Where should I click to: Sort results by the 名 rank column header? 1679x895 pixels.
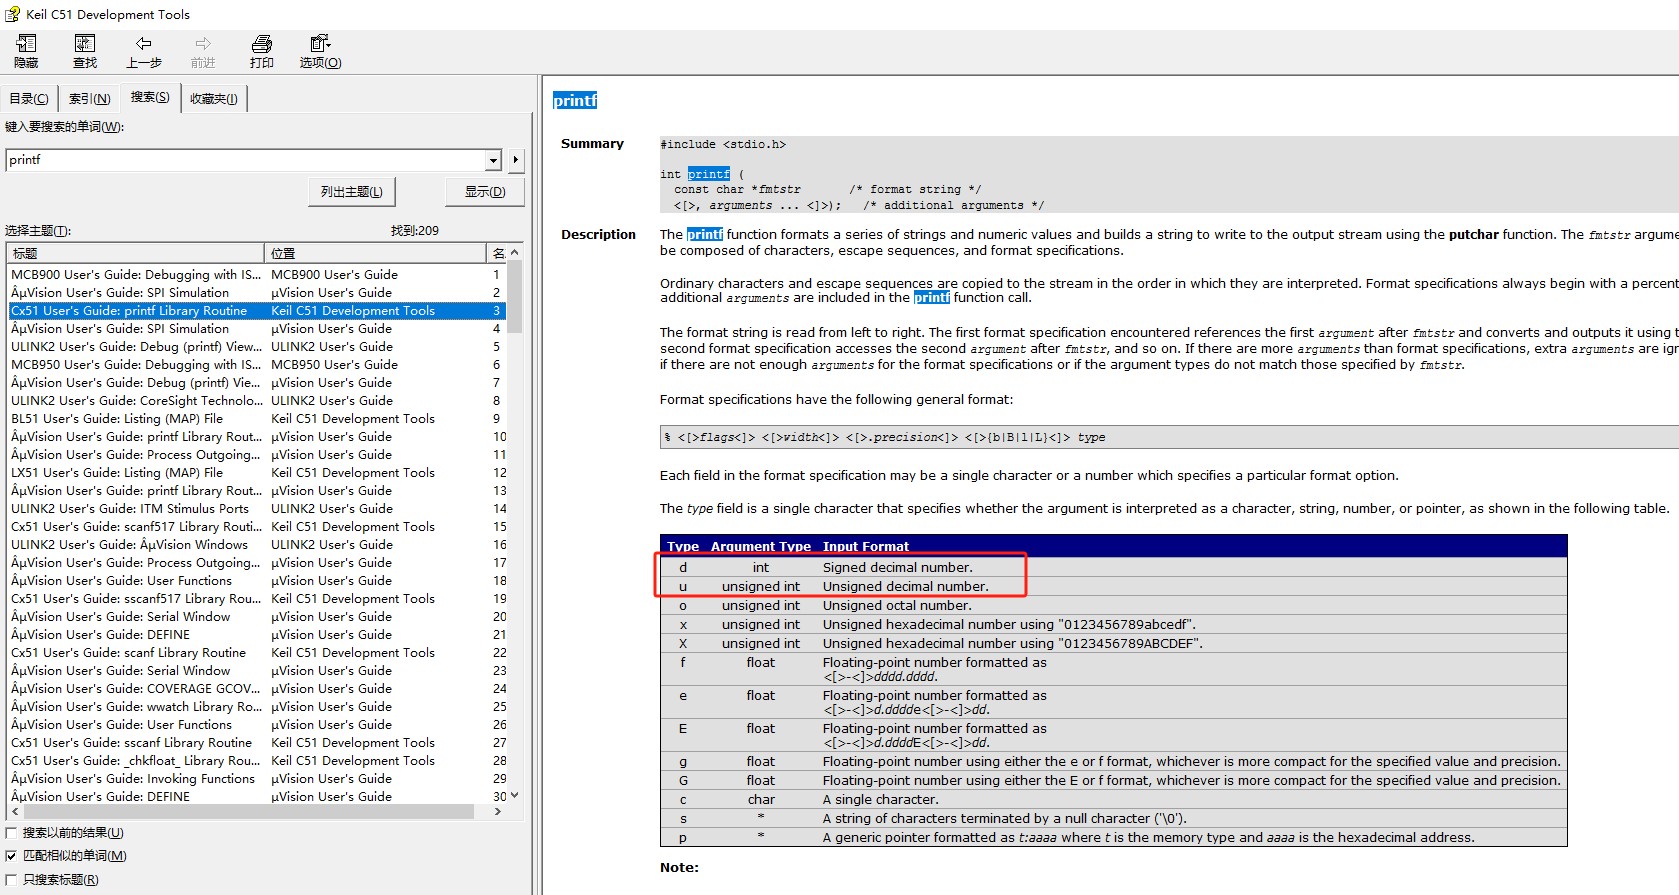(x=497, y=253)
